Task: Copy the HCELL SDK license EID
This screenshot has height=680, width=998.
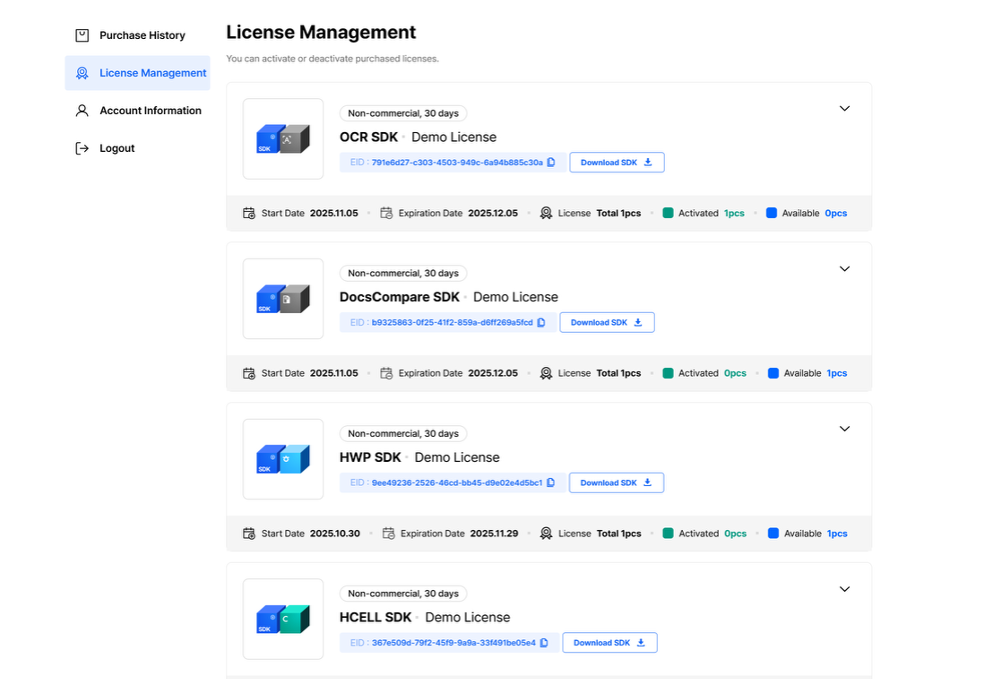Action: tap(546, 642)
